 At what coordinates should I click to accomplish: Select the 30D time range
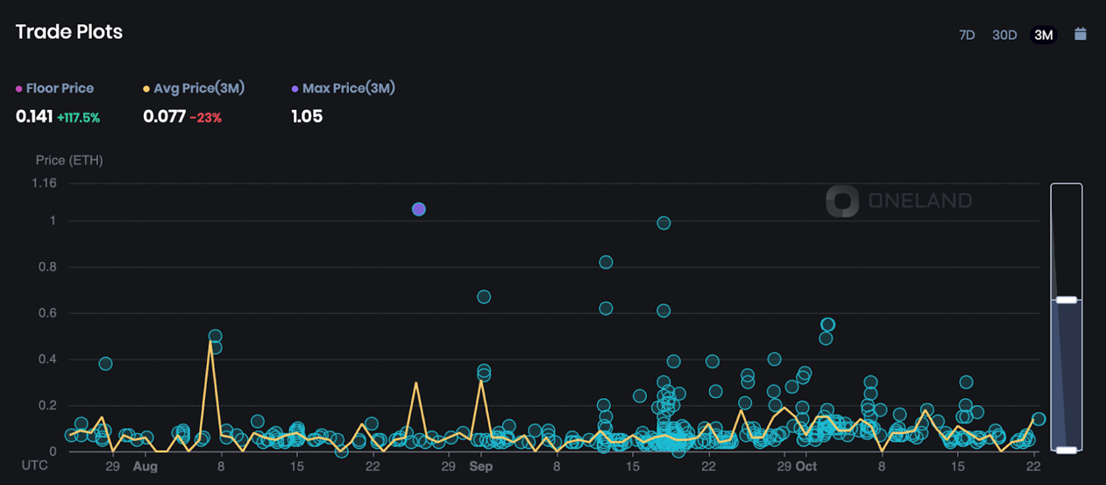pyautogui.click(x=1004, y=35)
